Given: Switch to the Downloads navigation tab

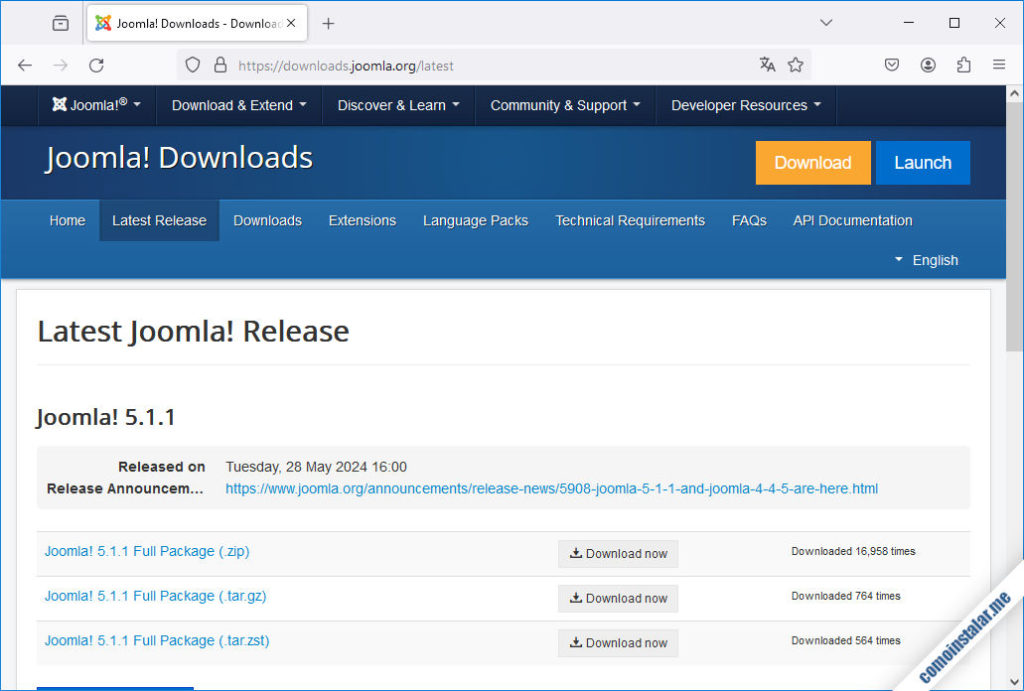Looking at the screenshot, I should pos(267,220).
